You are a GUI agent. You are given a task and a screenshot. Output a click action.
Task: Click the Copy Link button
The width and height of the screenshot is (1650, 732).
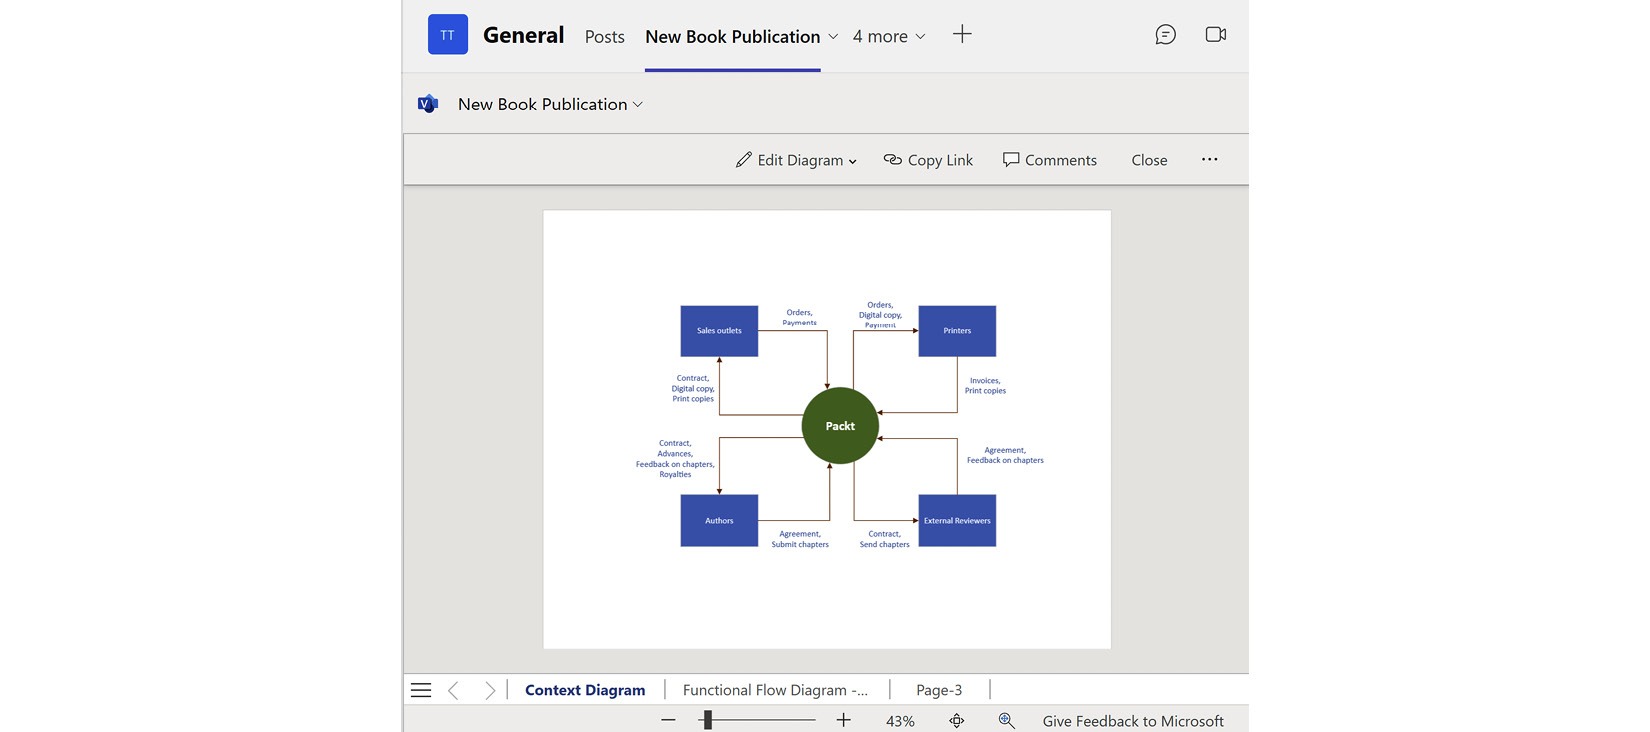pyautogui.click(x=928, y=160)
